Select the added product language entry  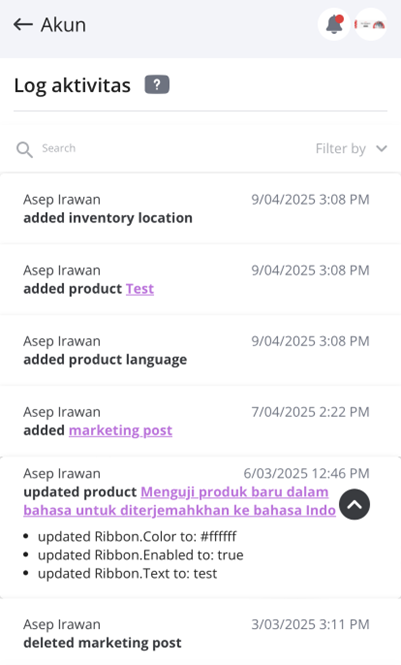click(x=200, y=350)
